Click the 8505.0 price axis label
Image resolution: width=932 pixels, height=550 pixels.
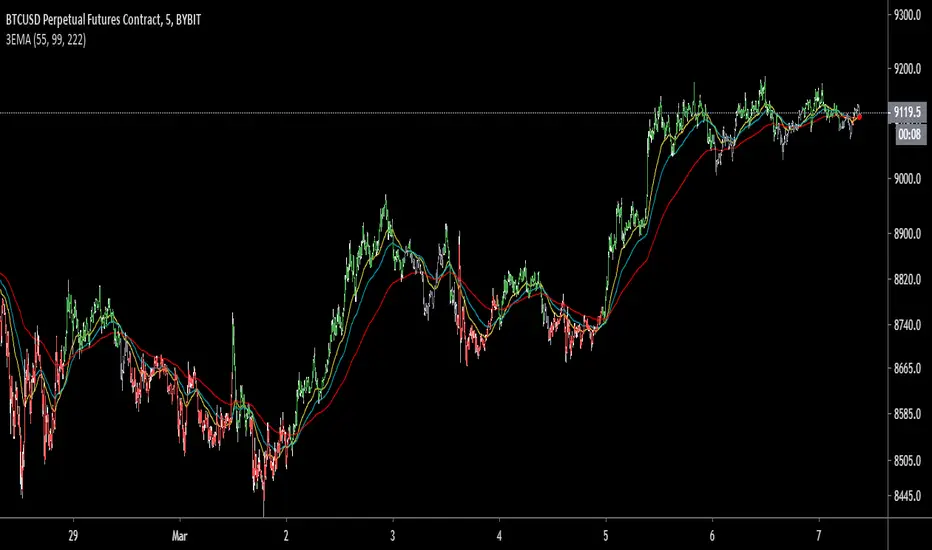coord(908,460)
